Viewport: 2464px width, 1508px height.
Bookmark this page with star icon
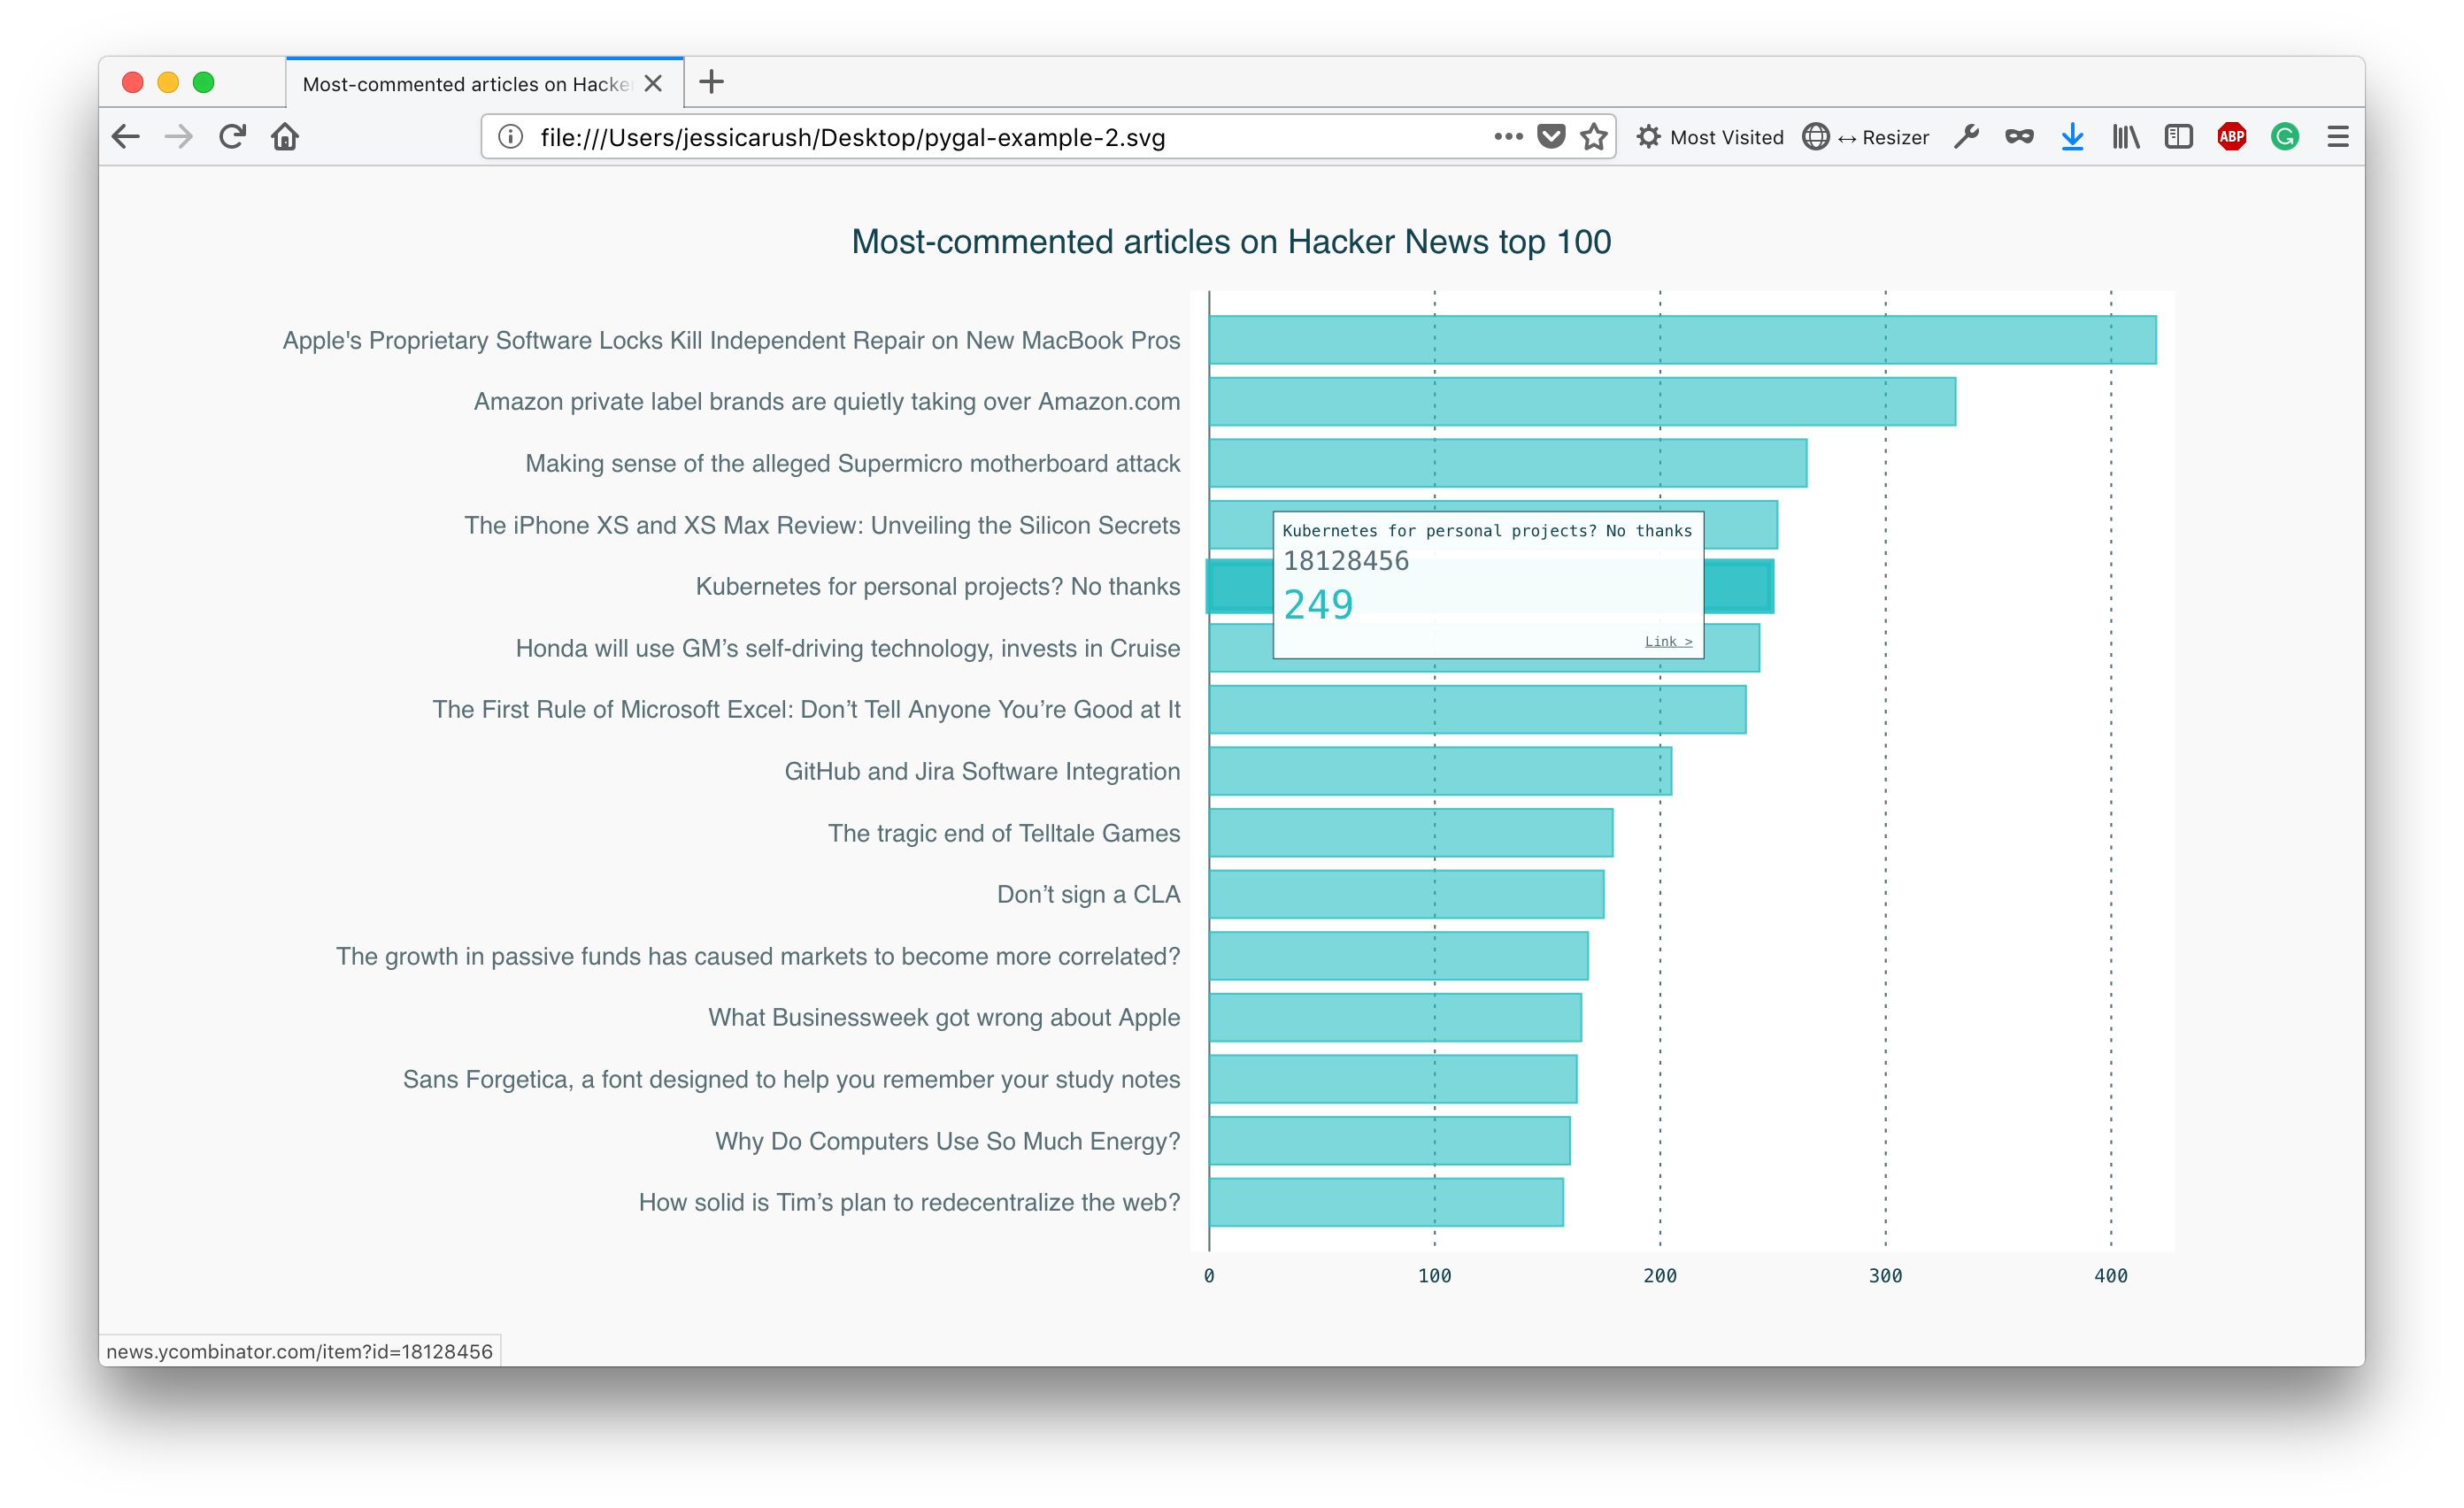coord(1593,137)
